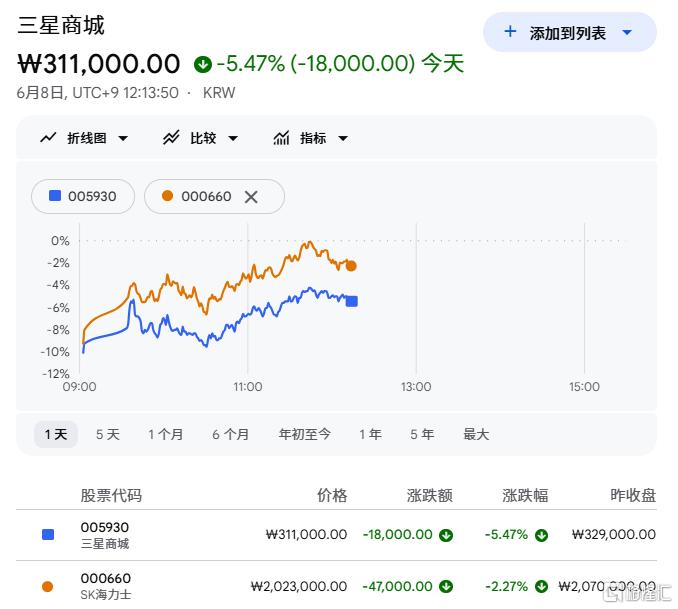
Task: Click the blue end-point marker on chart
Action: coord(352,301)
